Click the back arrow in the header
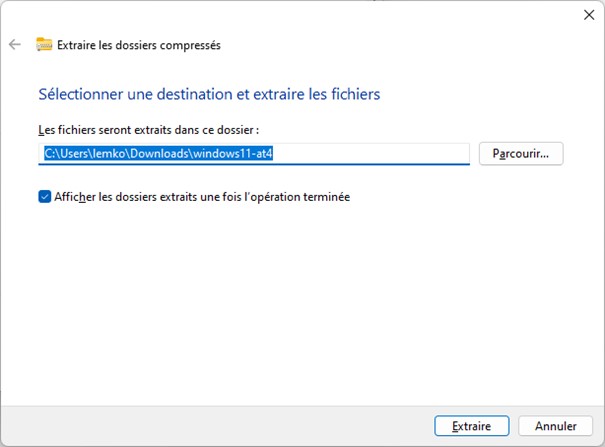 [x=14, y=45]
